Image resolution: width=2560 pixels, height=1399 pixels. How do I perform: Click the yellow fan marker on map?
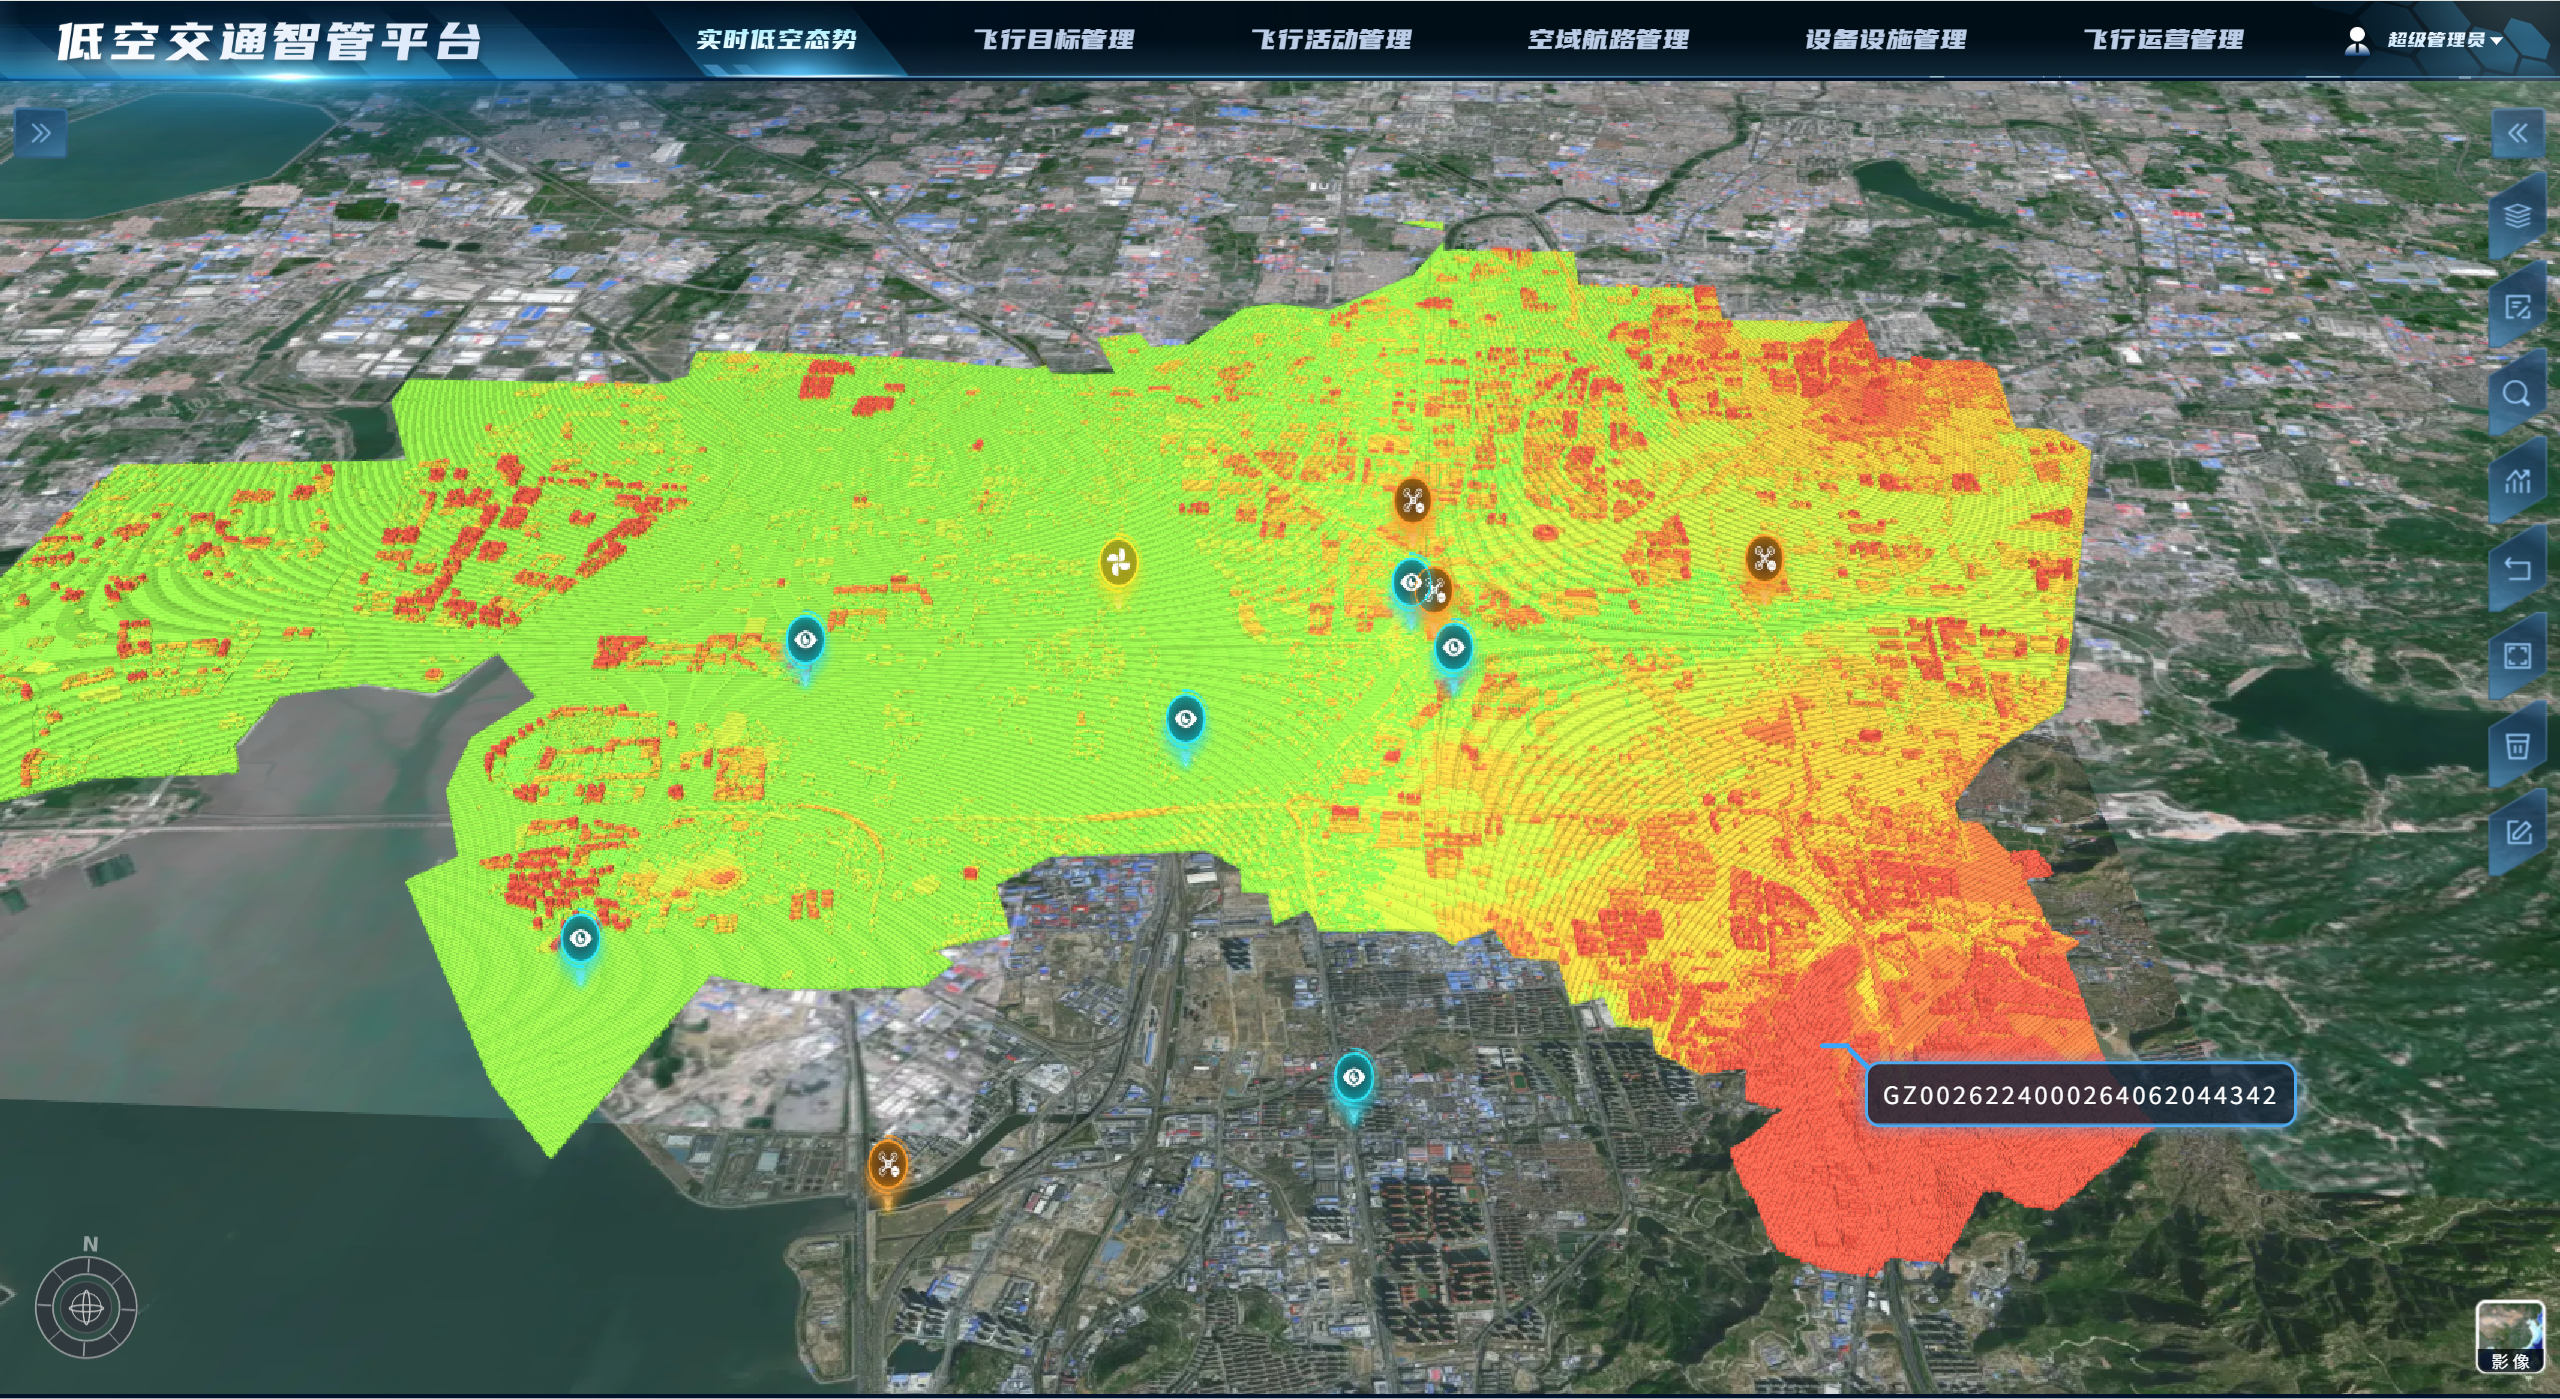pos(1118,563)
